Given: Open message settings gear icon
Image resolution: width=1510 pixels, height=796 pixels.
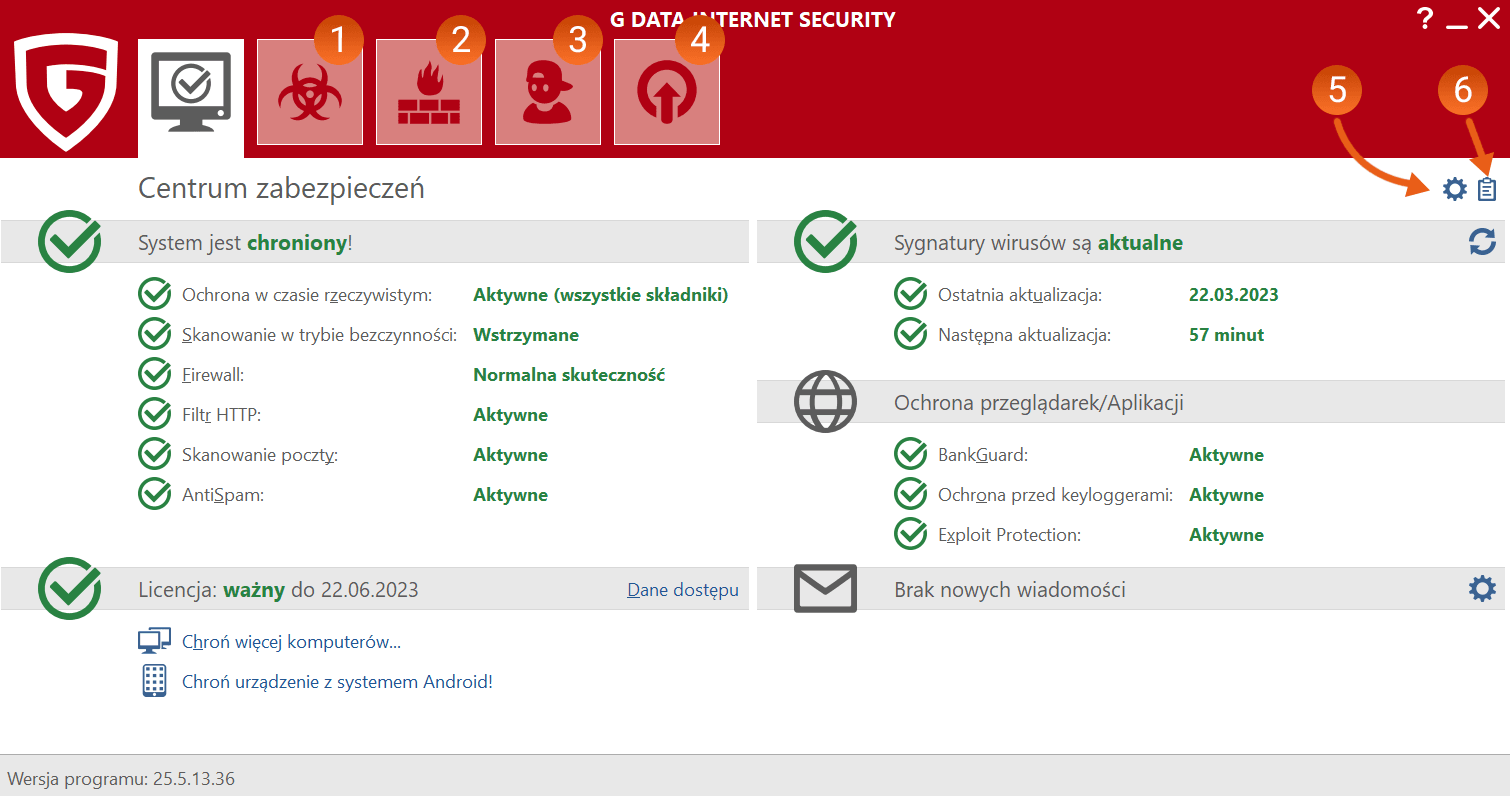Looking at the screenshot, I should 1482,589.
